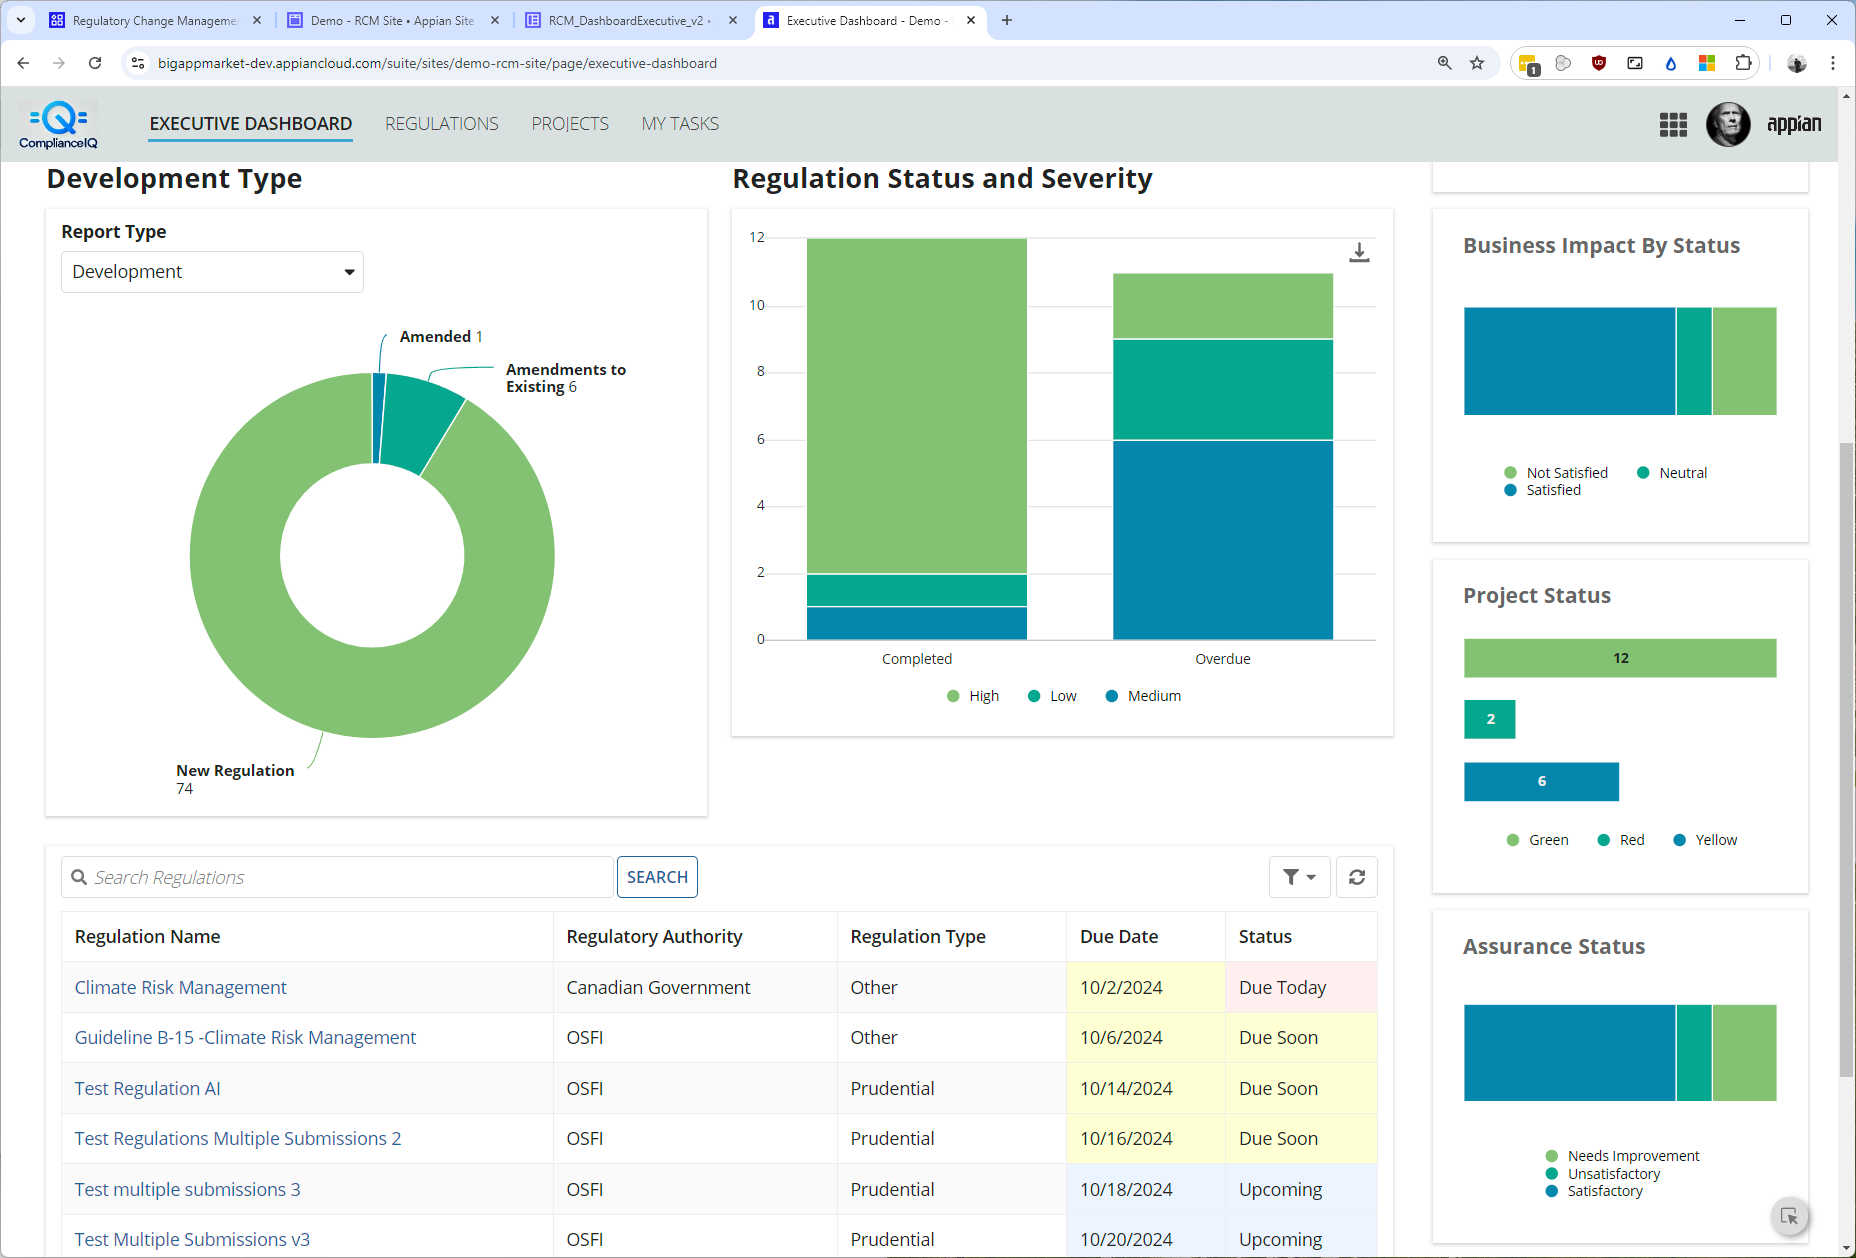Click the user profile avatar

pyautogui.click(x=1728, y=124)
